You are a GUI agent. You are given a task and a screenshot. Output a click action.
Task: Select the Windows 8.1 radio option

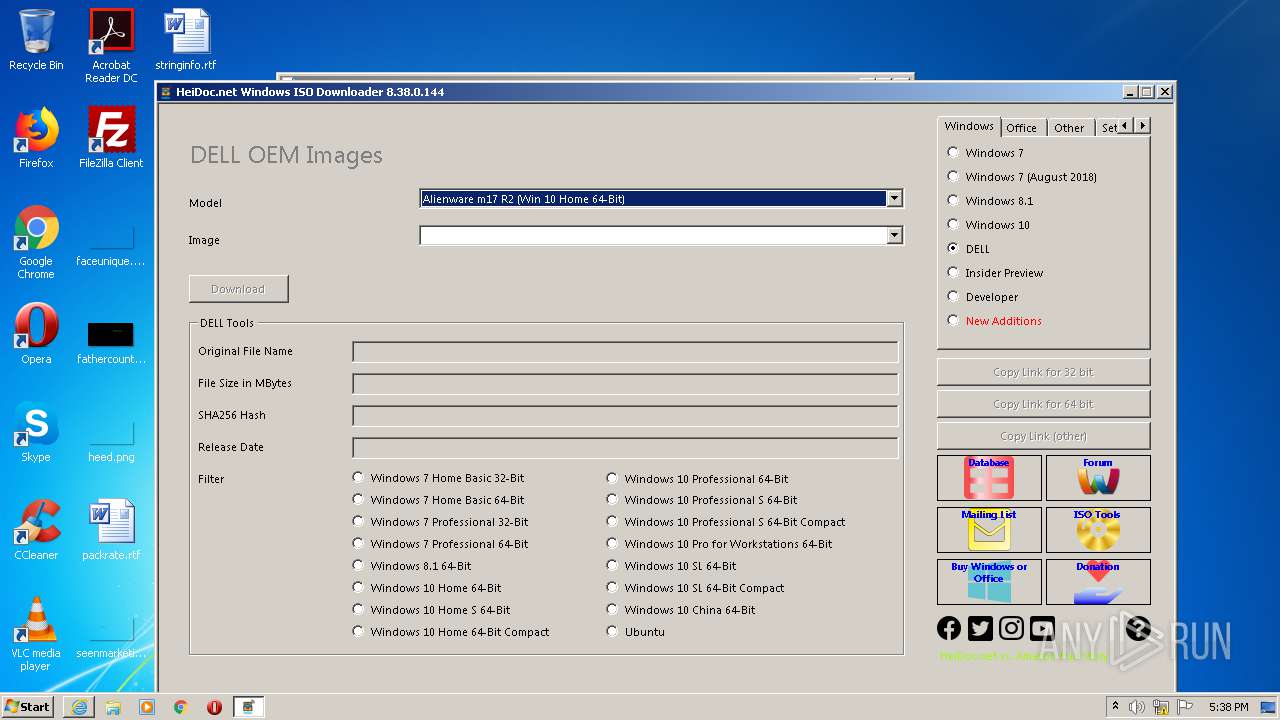(990, 201)
